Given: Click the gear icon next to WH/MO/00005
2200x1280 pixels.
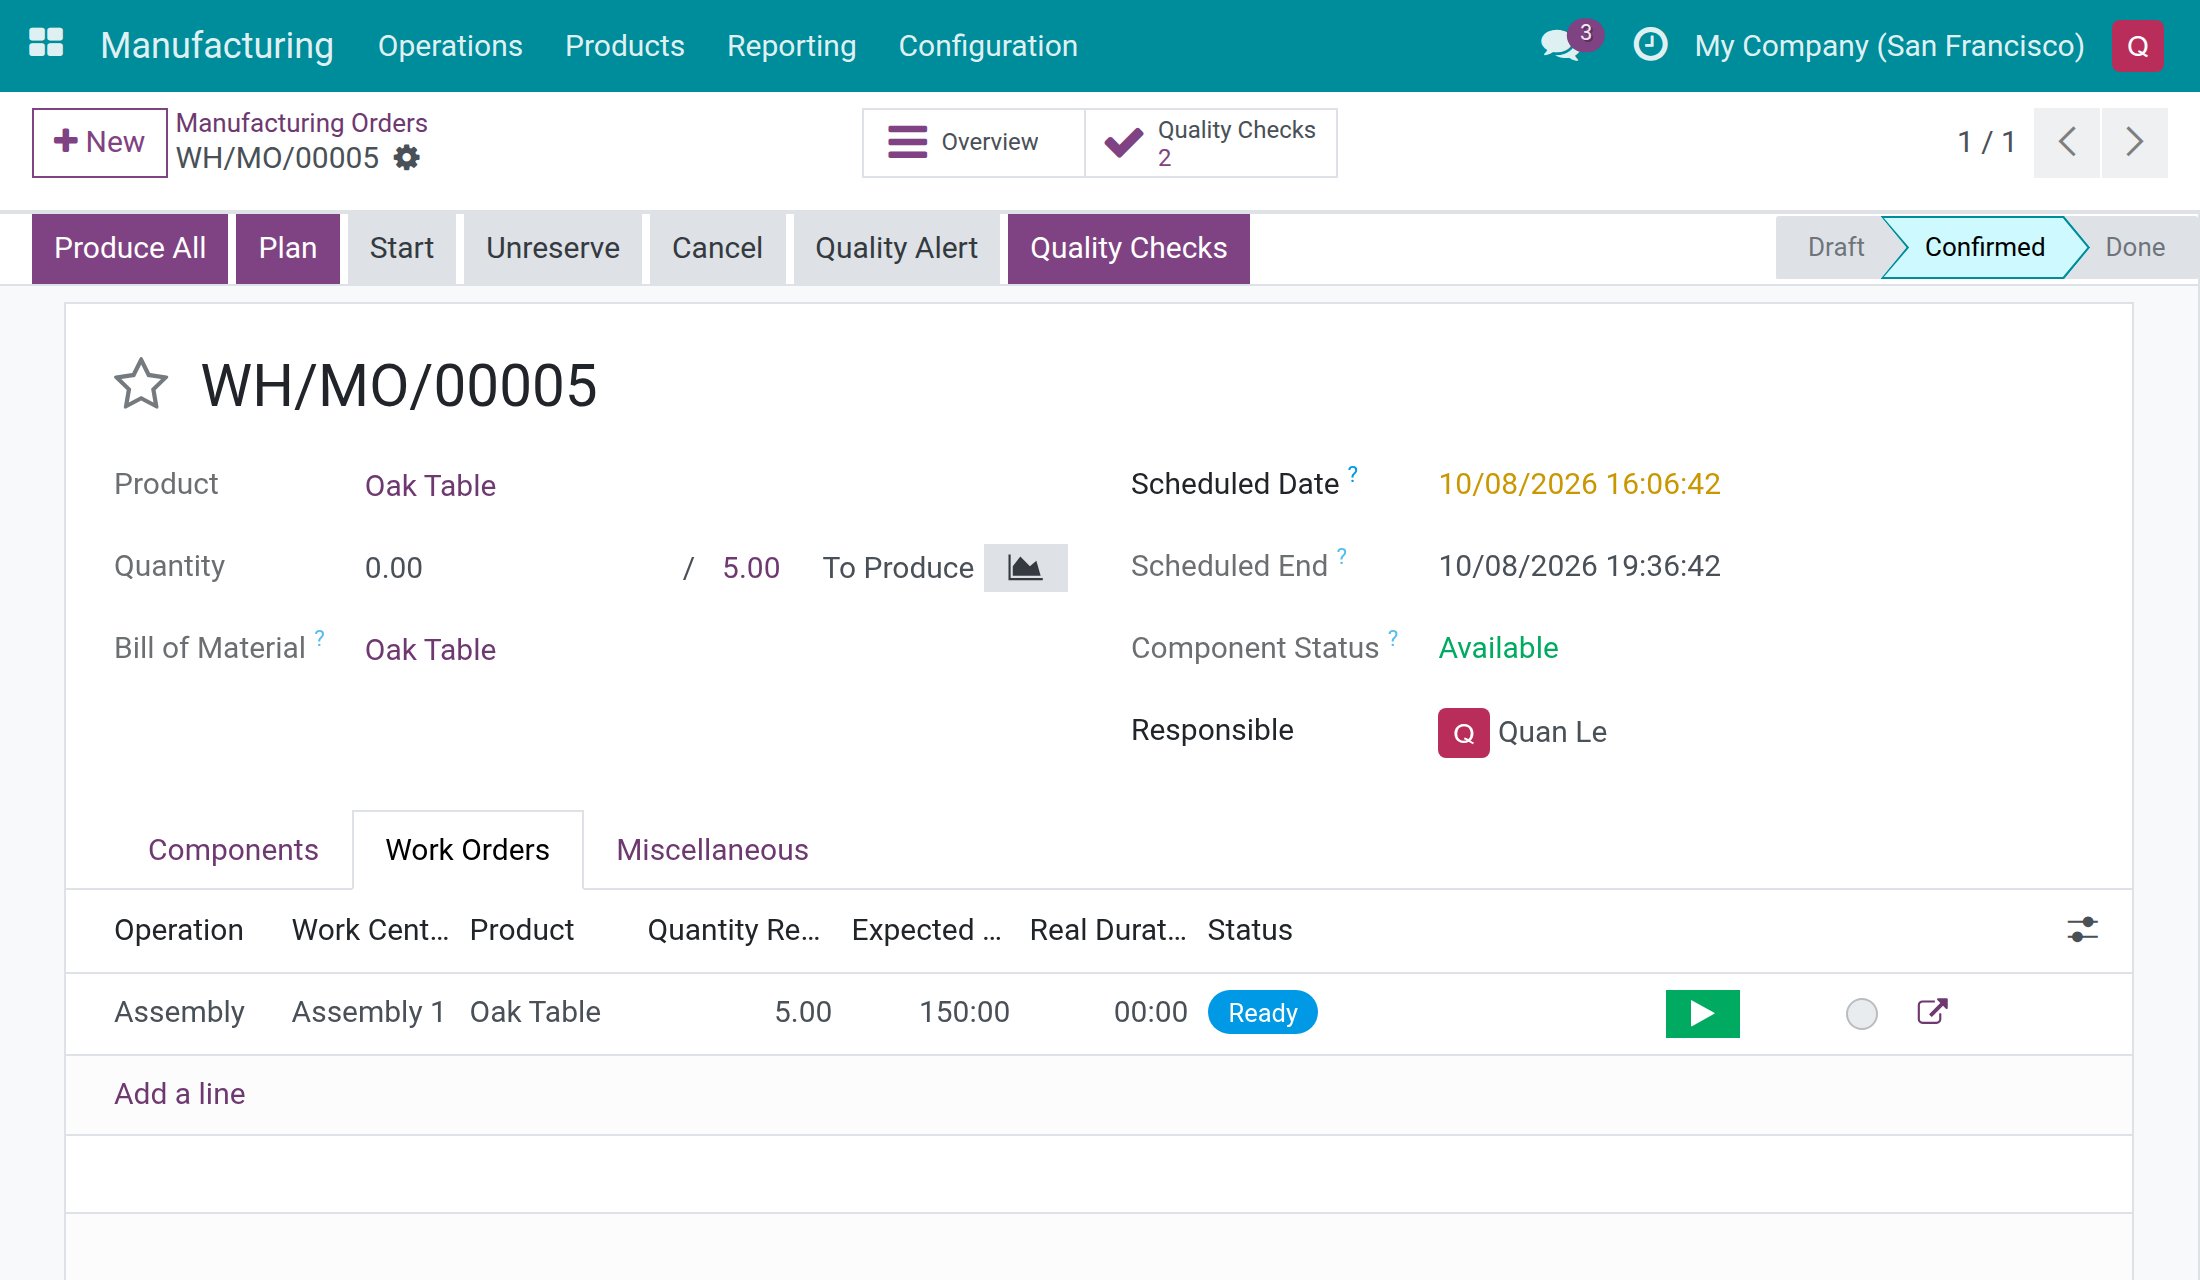Looking at the screenshot, I should point(407,158).
